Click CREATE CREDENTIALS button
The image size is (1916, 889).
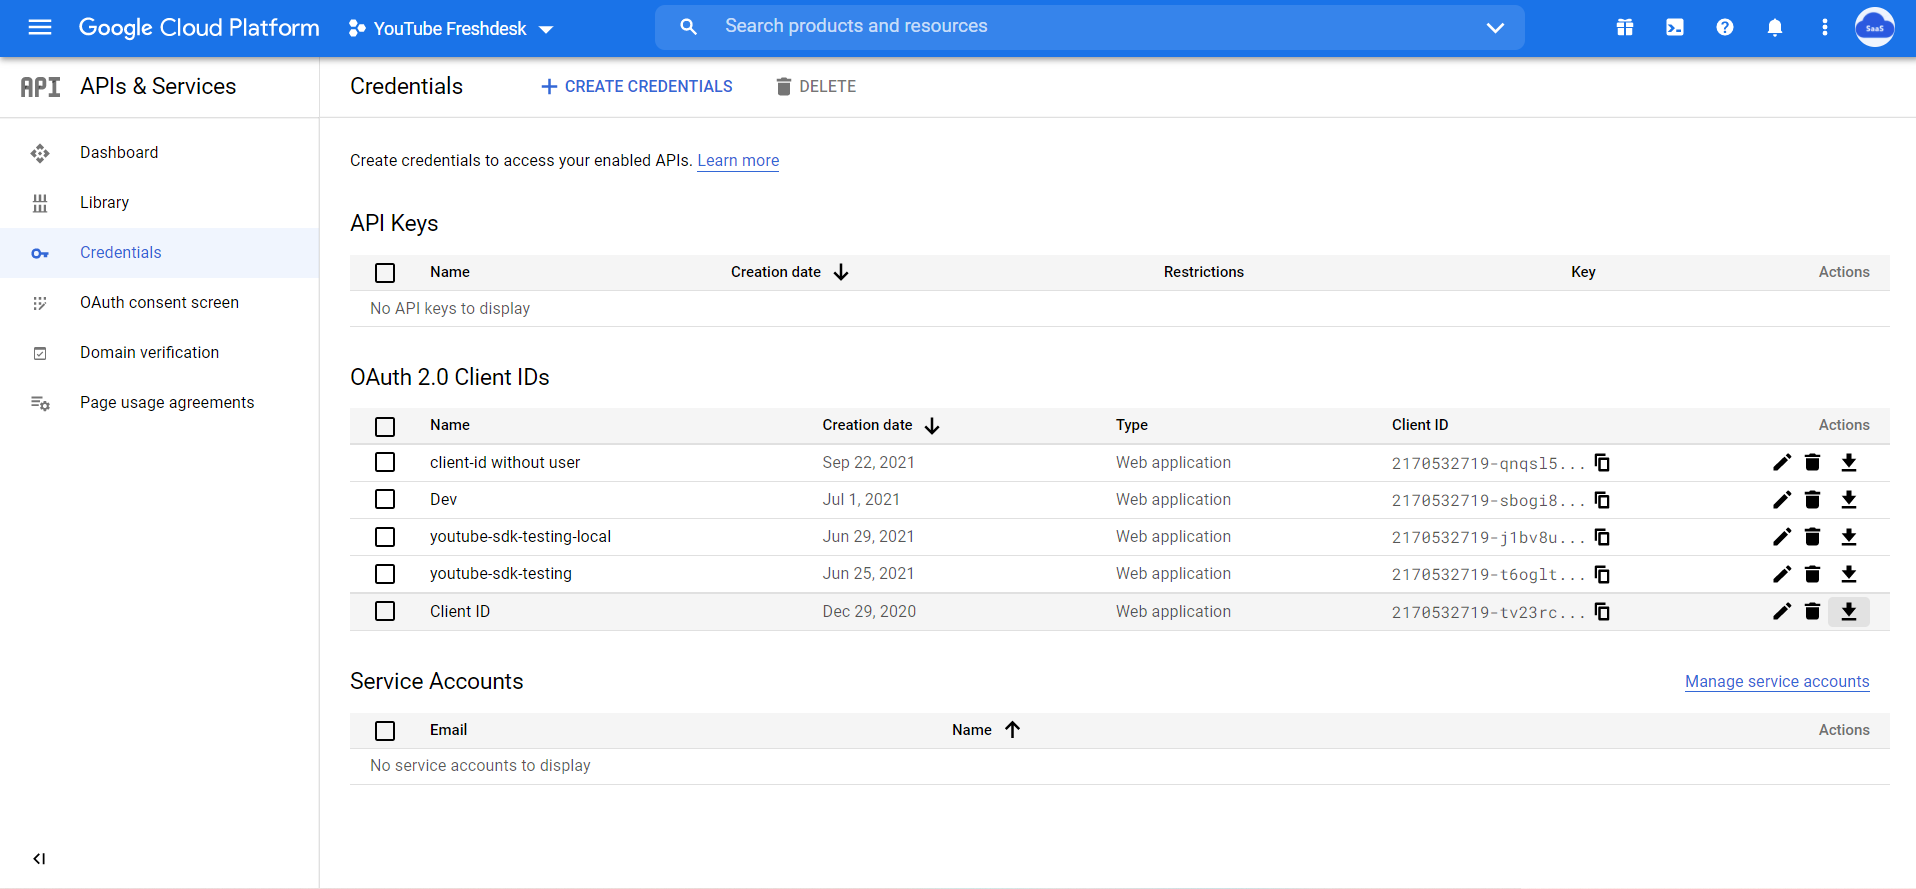pyautogui.click(x=636, y=87)
